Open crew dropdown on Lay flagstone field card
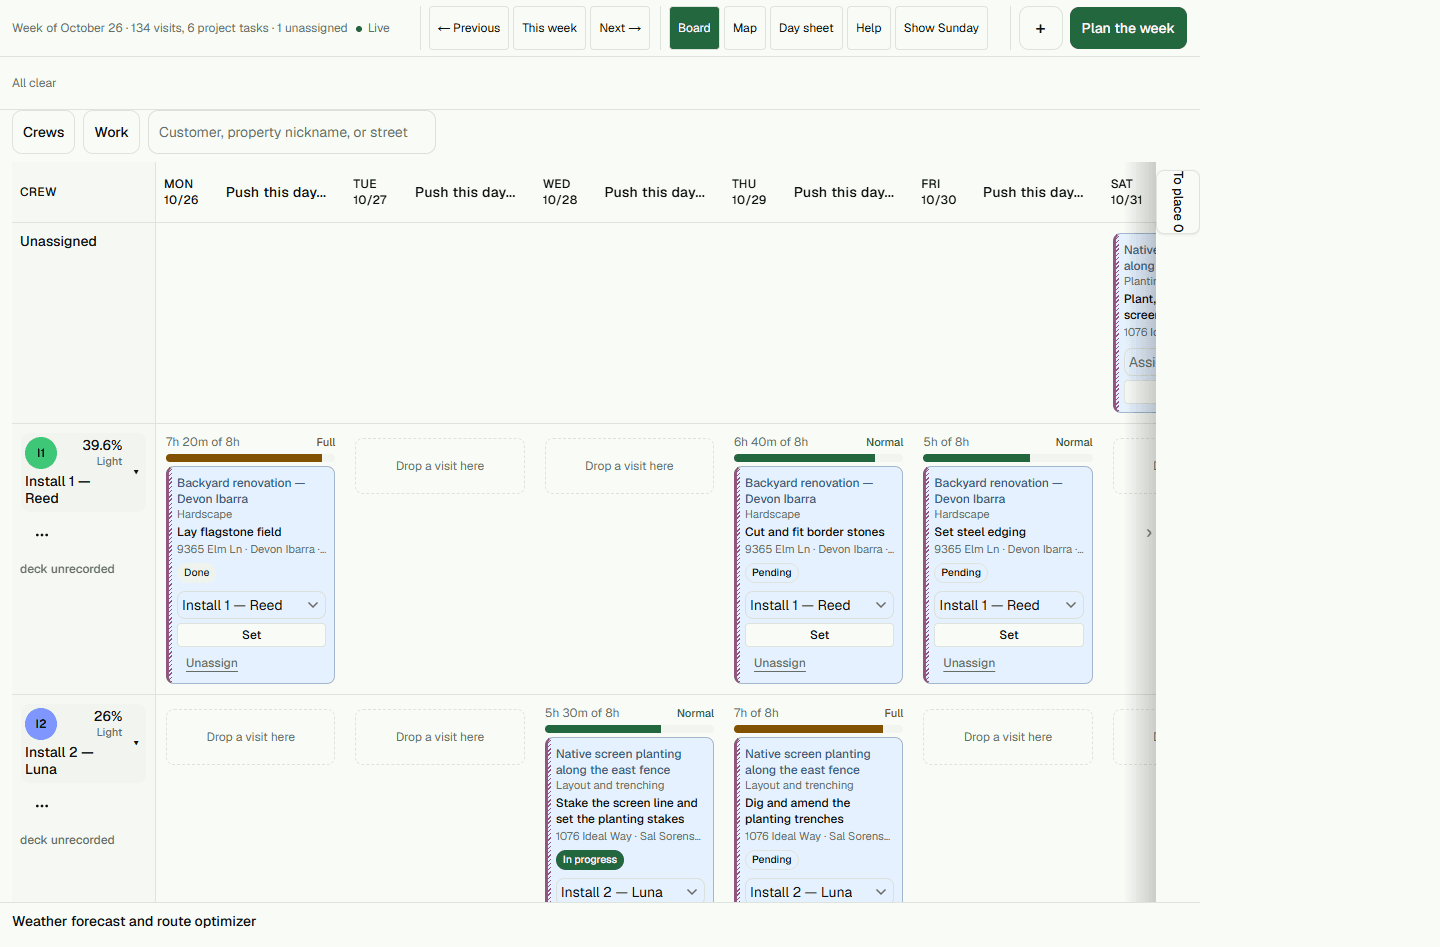The image size is (1440, 947). tap(251, 605)
